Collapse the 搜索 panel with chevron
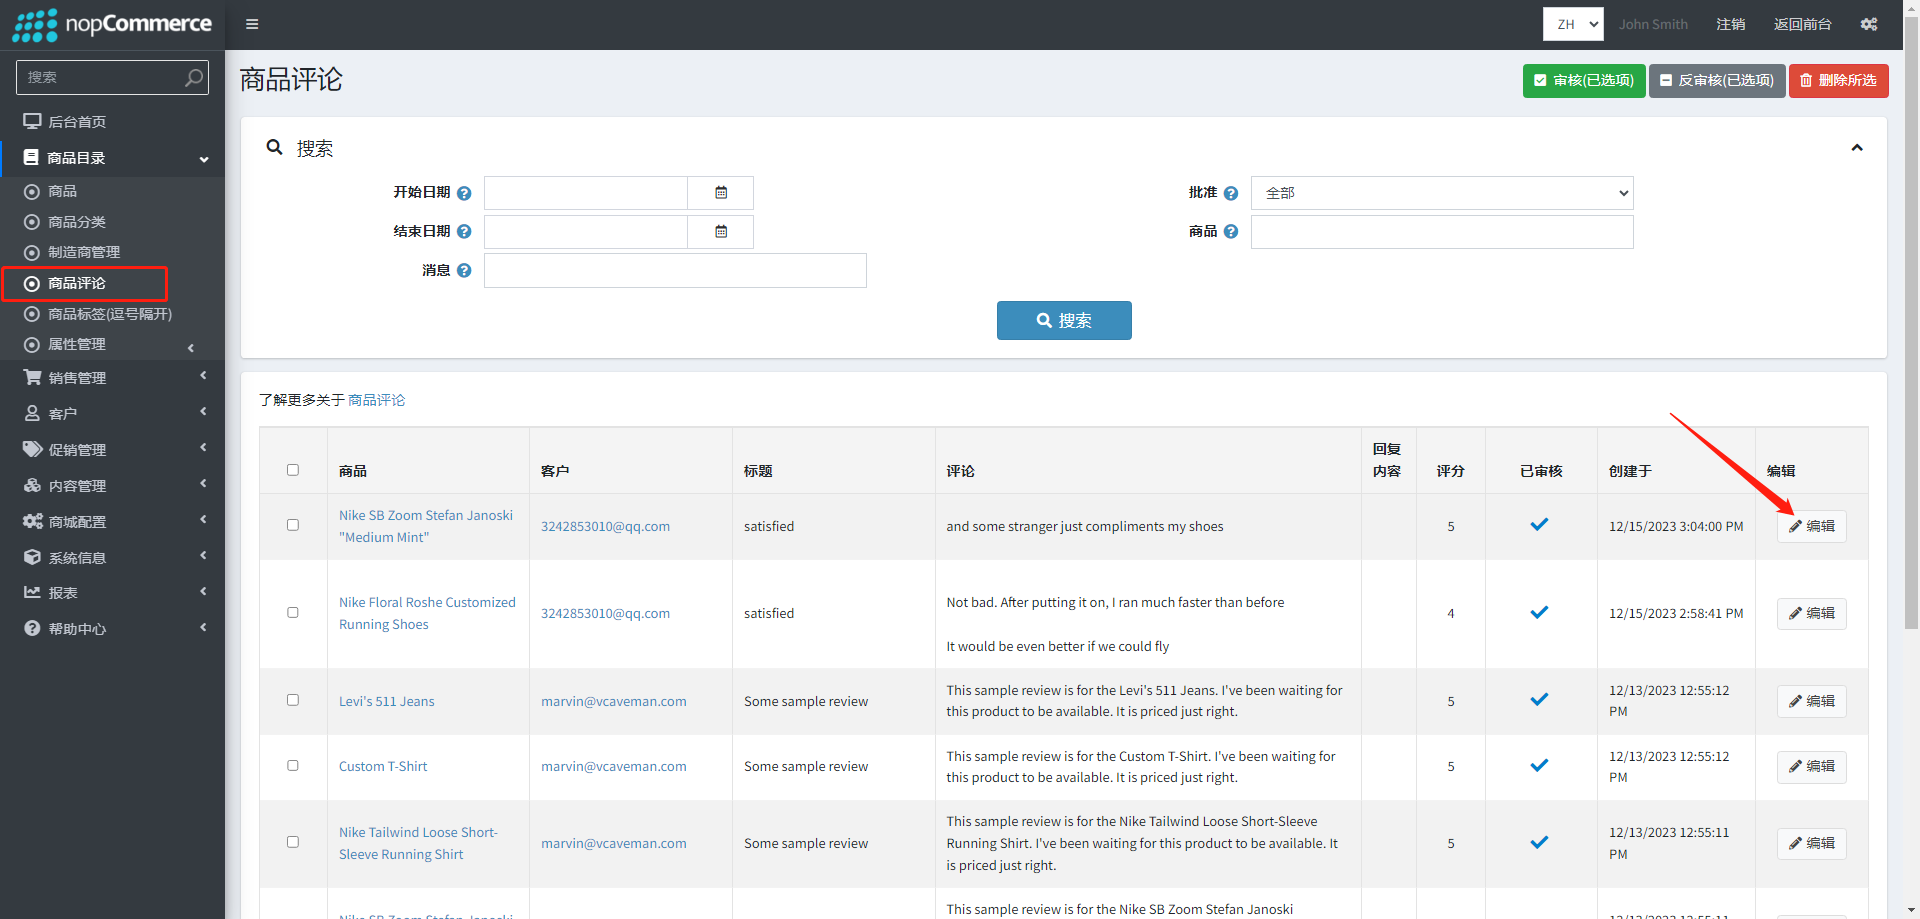Image resolution: width=1920 pixels, height=919 pixels. pyautogui.click(x=1857, y=148)
